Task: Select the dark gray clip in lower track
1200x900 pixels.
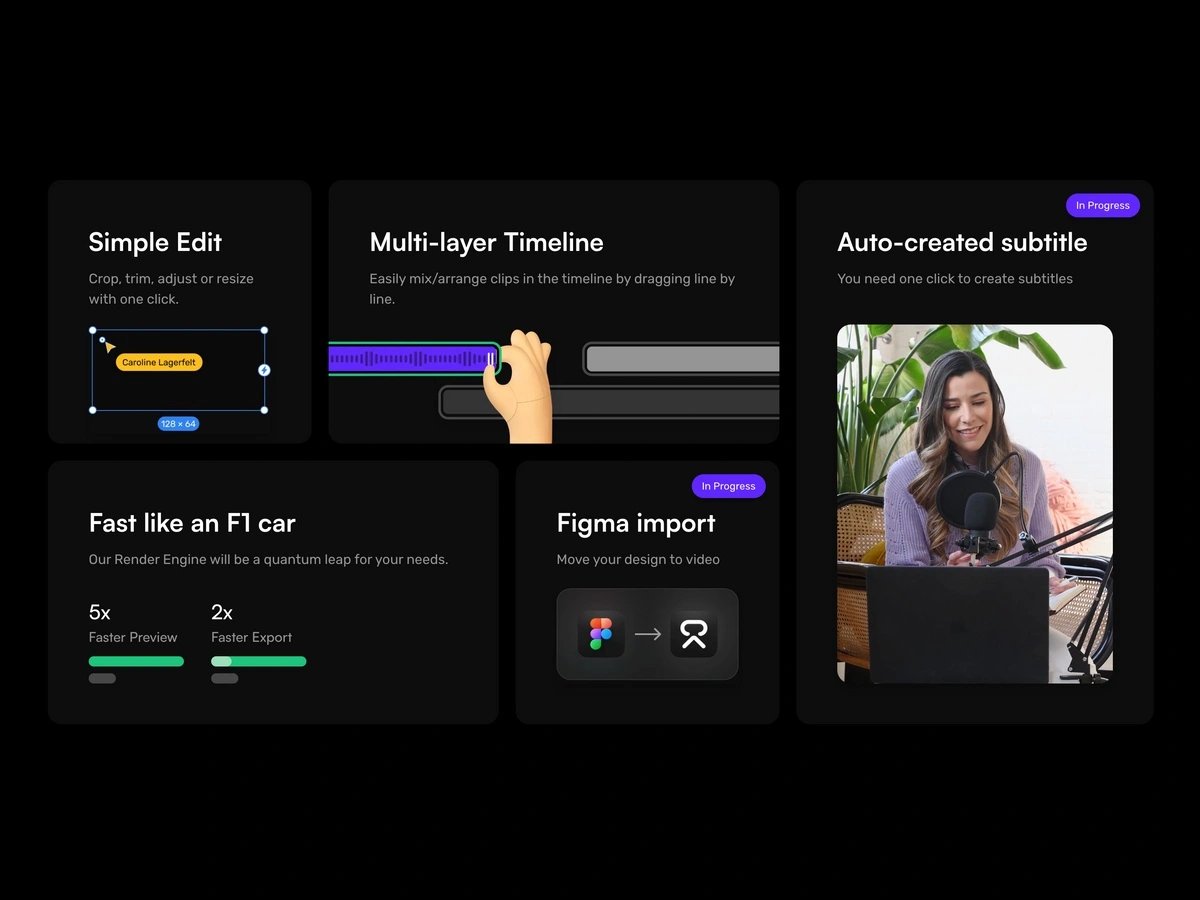Action: (x=610, y=402)
